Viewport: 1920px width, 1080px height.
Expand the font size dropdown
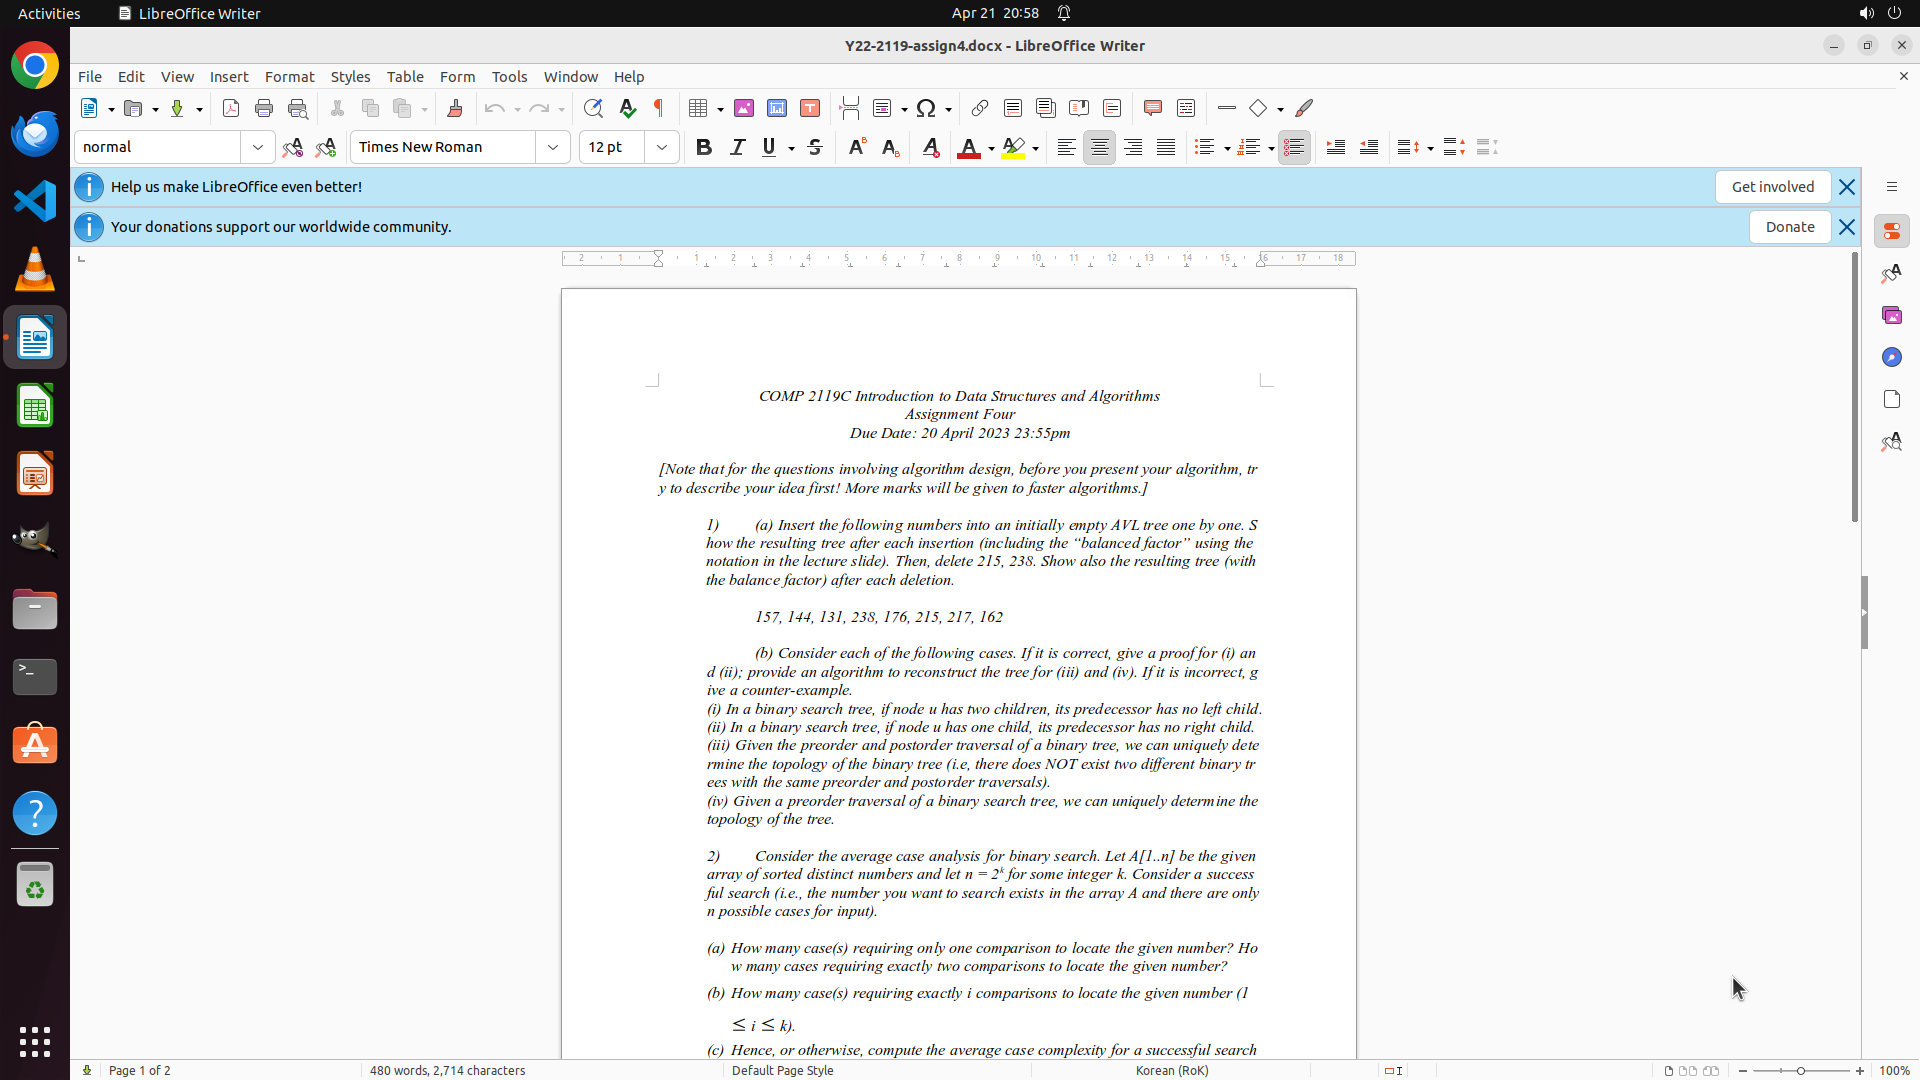point(662,148)
